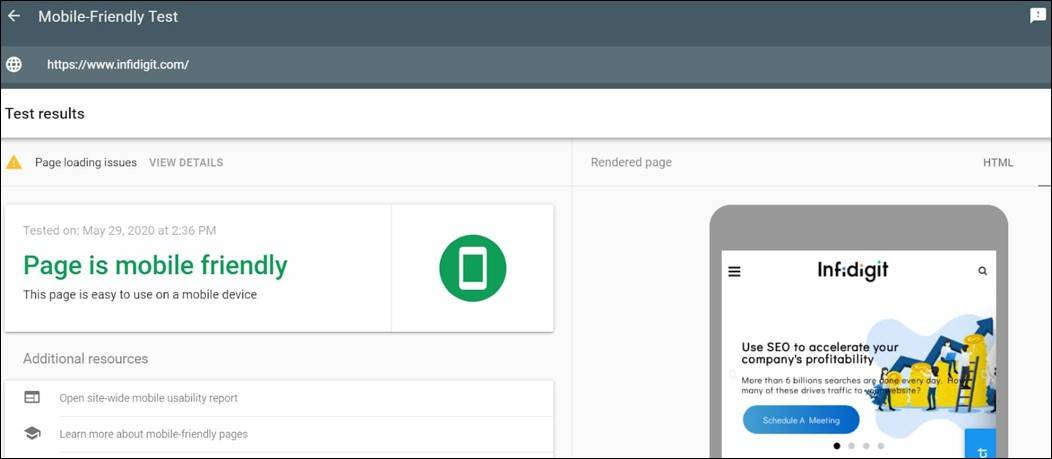
Task: Switch to the HTML tab
Action: click(998, 162)
